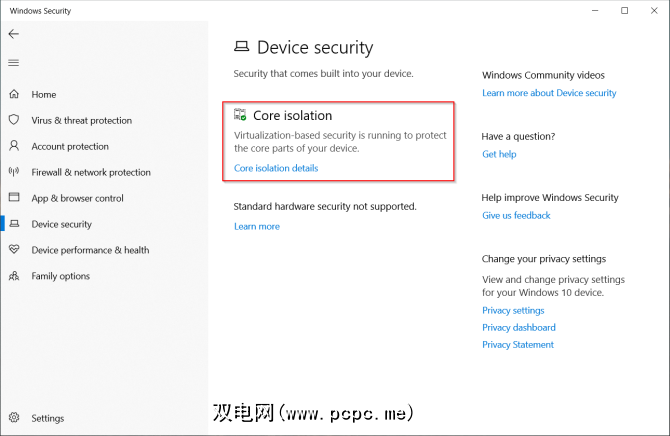Click the Virus & threat protection shield icon

pos(14,120)
